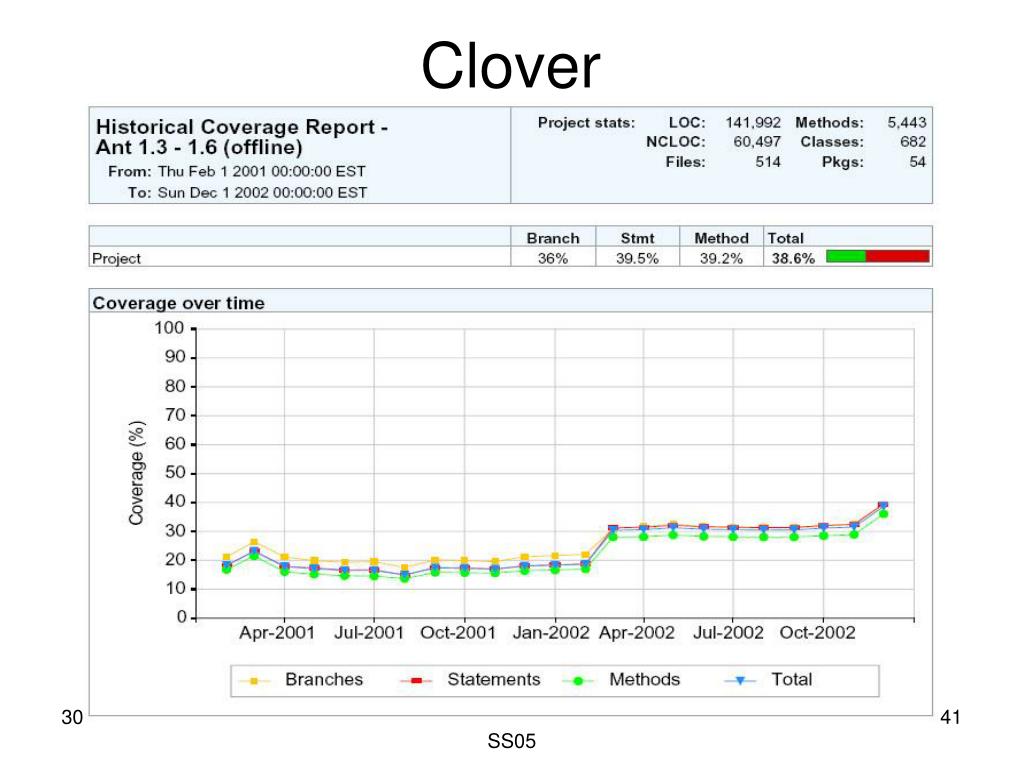Select the LOC value 141,992
1024x768 pixels.
point(752,122)
